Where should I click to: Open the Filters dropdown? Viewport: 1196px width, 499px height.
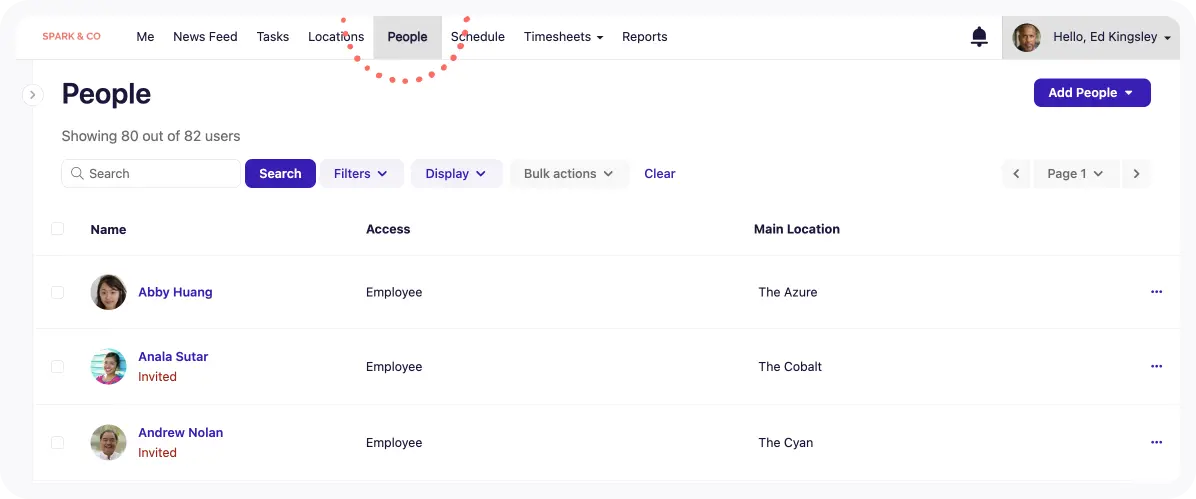361,174
